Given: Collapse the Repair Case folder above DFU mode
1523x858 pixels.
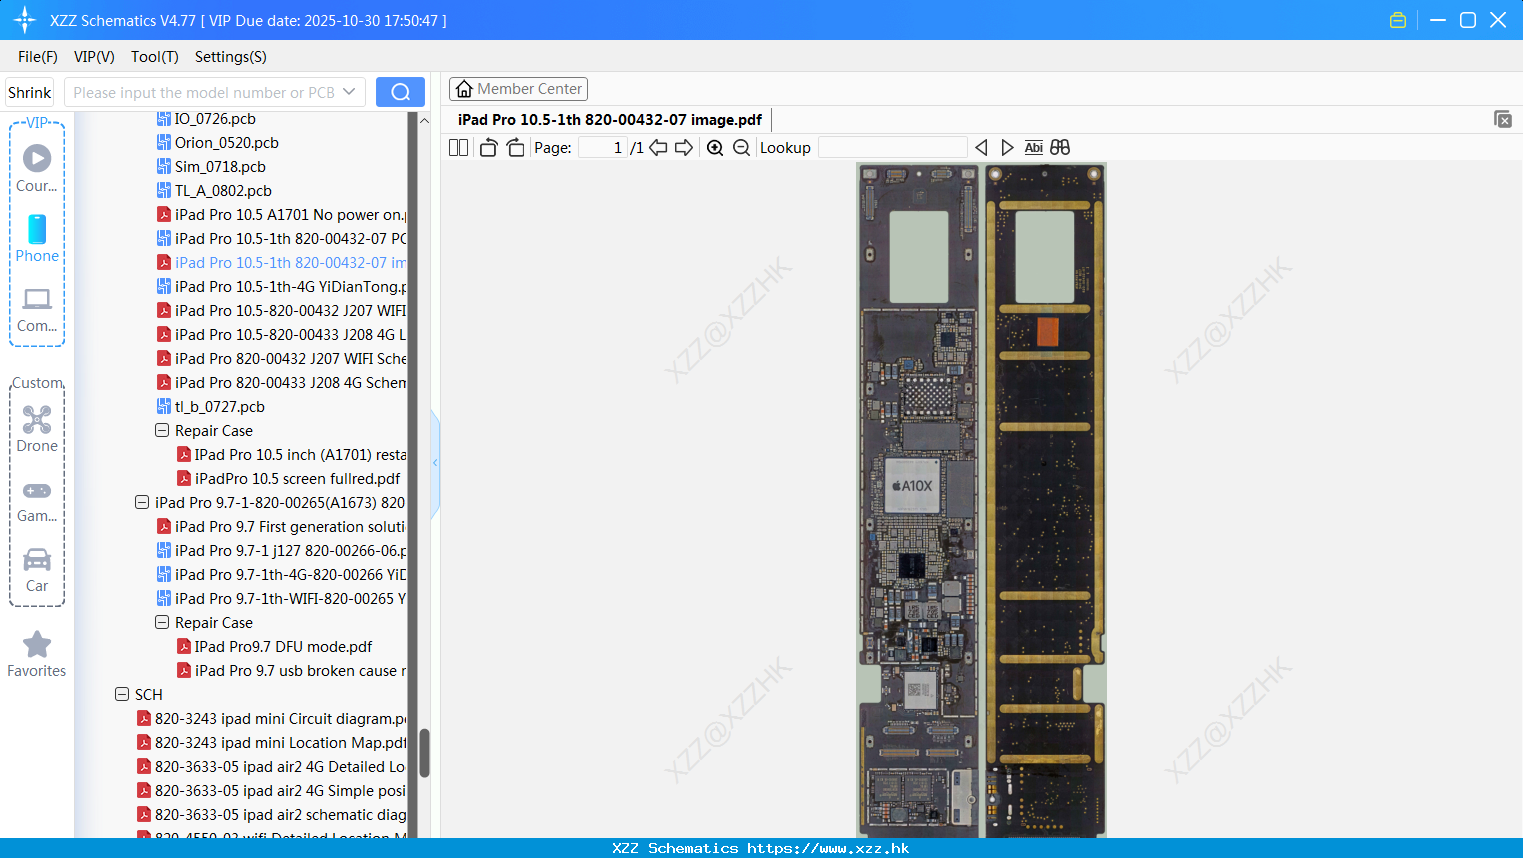Looking at the screenshot, I should (162, 622).
